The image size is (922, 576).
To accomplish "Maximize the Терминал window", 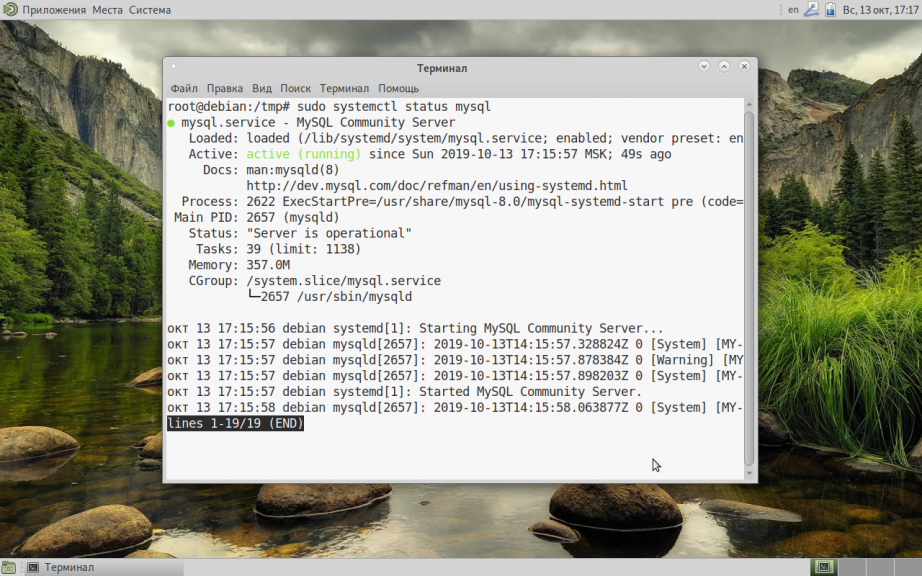I will [x=724, y=67].
